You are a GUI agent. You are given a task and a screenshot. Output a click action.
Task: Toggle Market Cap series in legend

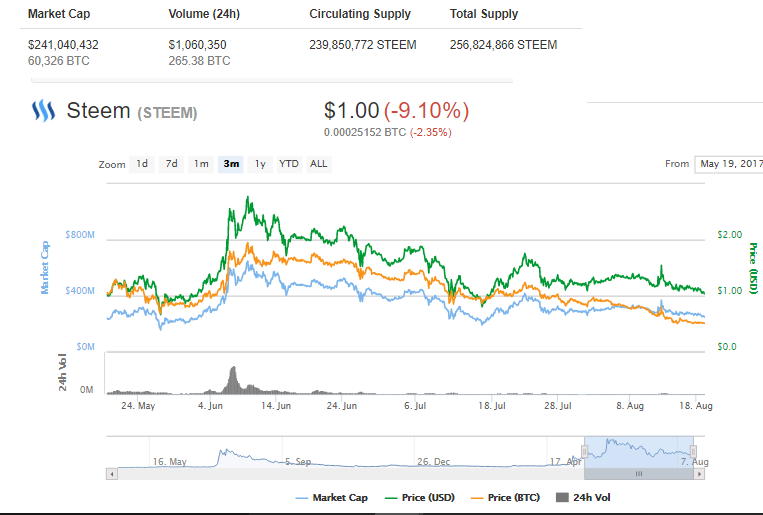coord(331,497)
